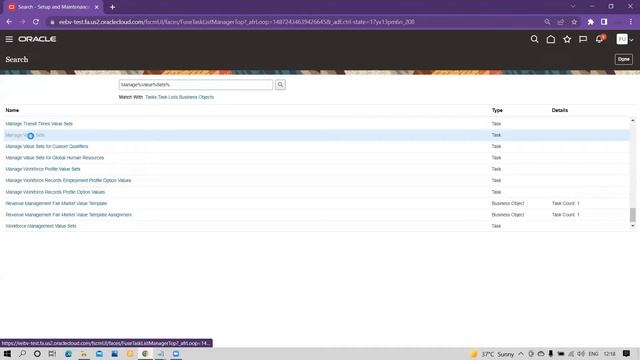Choose the Business Objects match filter link
The width and height of the screenshot is (640, 360).
(x=196, y=97)
